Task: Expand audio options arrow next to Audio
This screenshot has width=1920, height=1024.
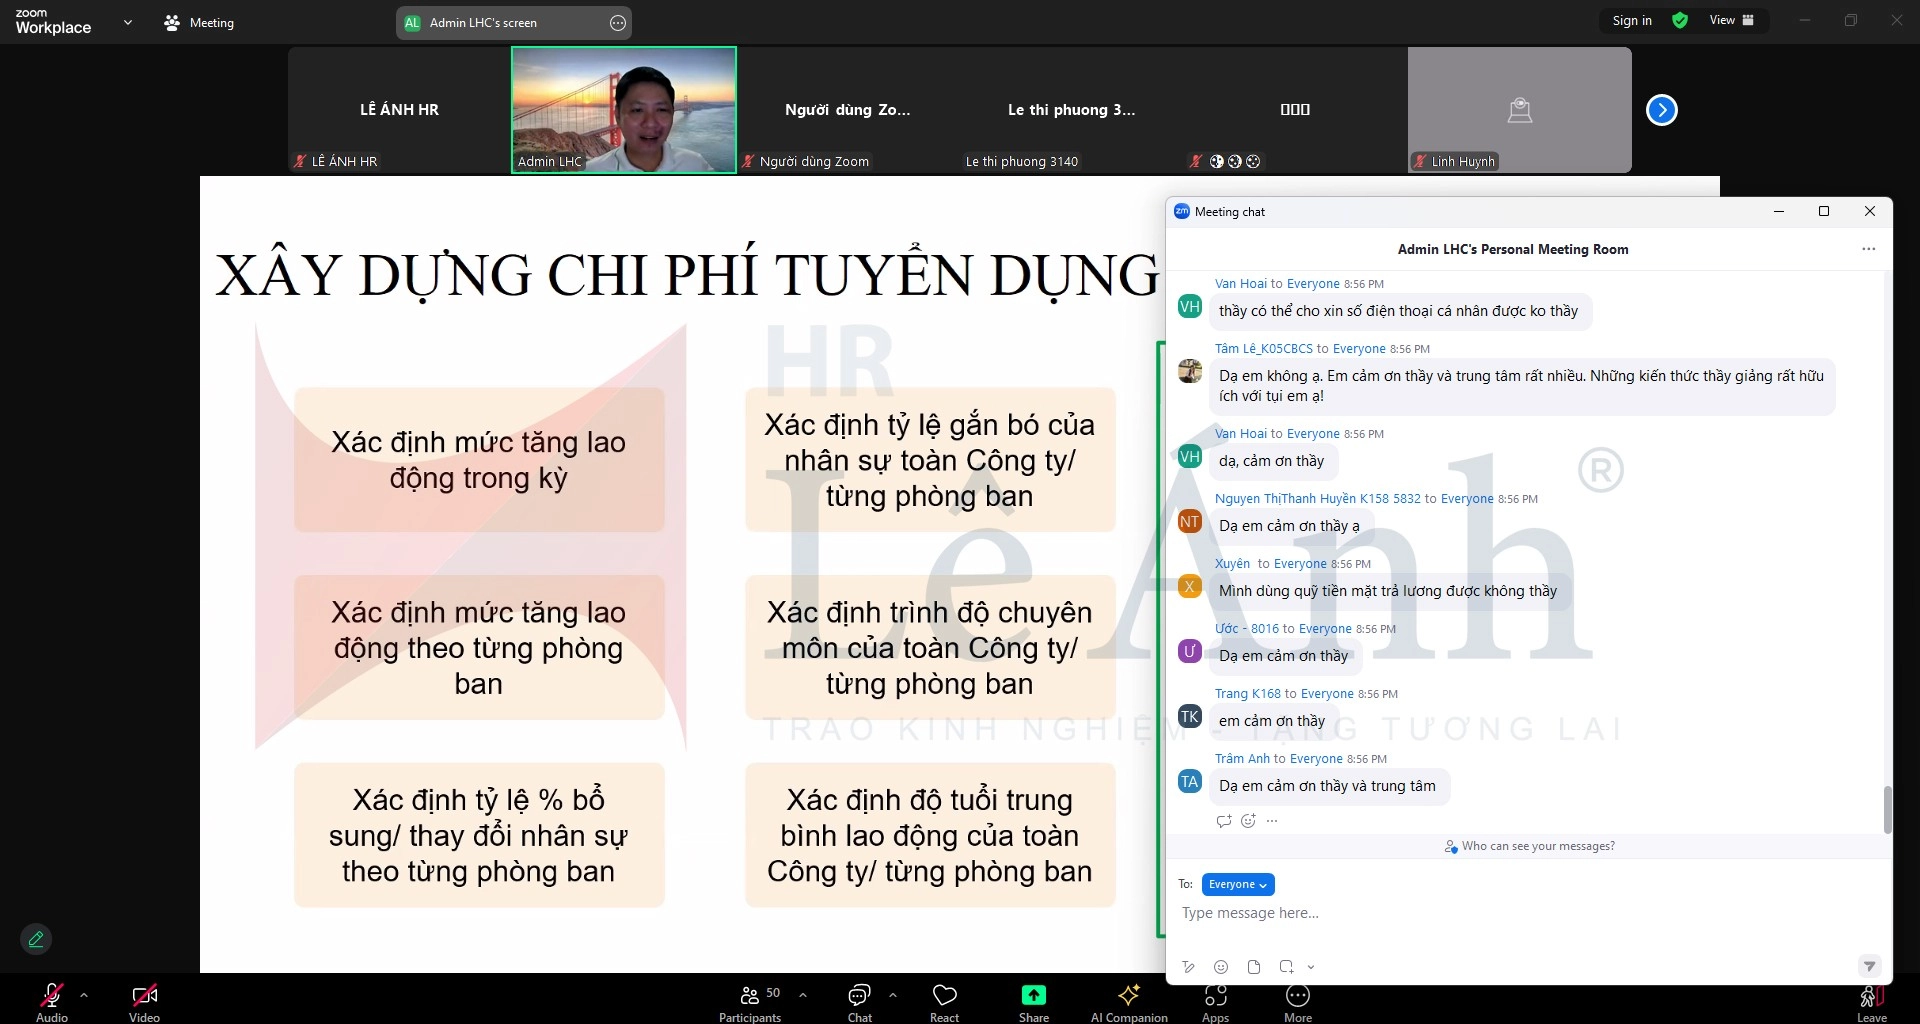Action: coord(84,995)
